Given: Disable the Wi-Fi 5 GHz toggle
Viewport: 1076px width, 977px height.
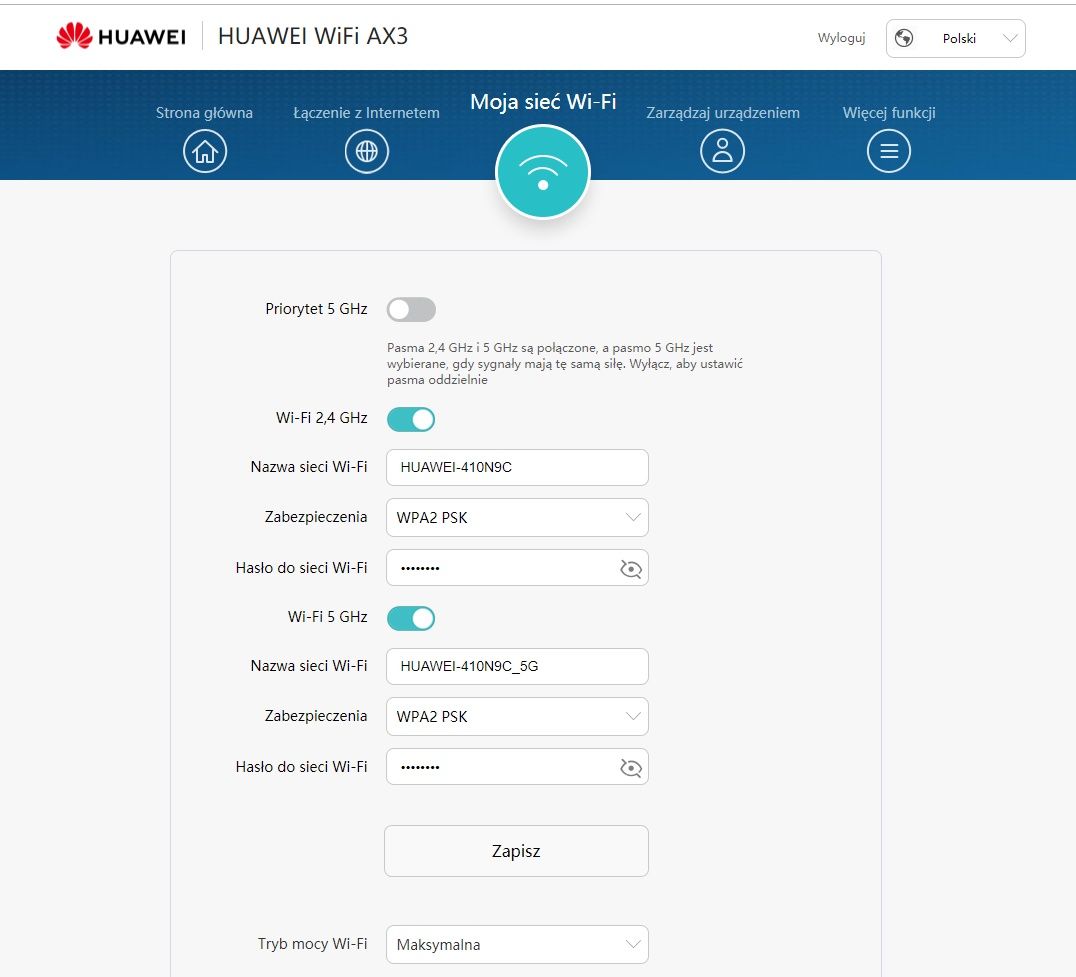Looking at the screenshot, I should pos(411,618).
